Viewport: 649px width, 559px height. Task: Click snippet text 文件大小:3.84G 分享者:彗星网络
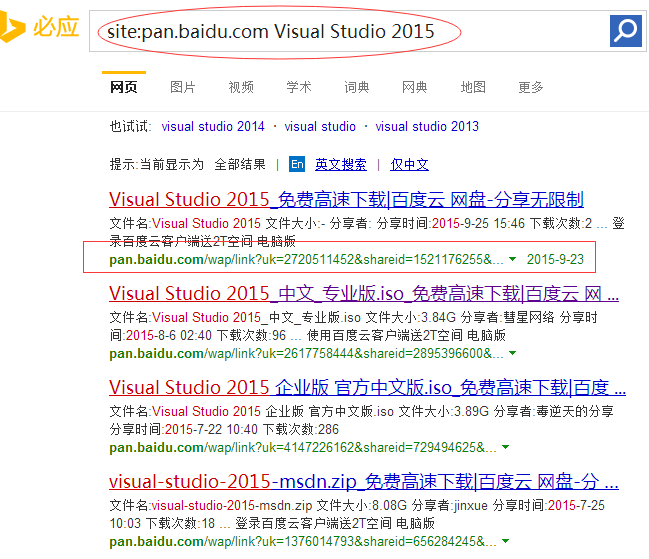tap(460, 317)
